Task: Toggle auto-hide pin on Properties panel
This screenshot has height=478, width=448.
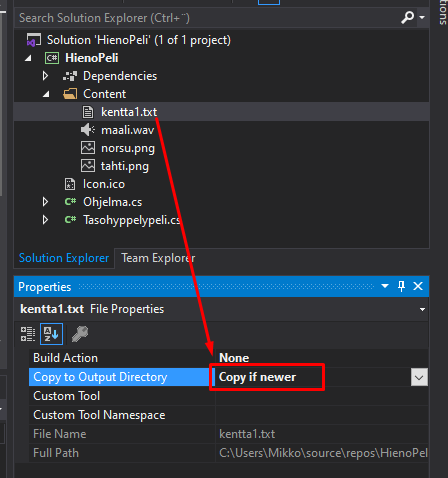Action: click(401, 286)
